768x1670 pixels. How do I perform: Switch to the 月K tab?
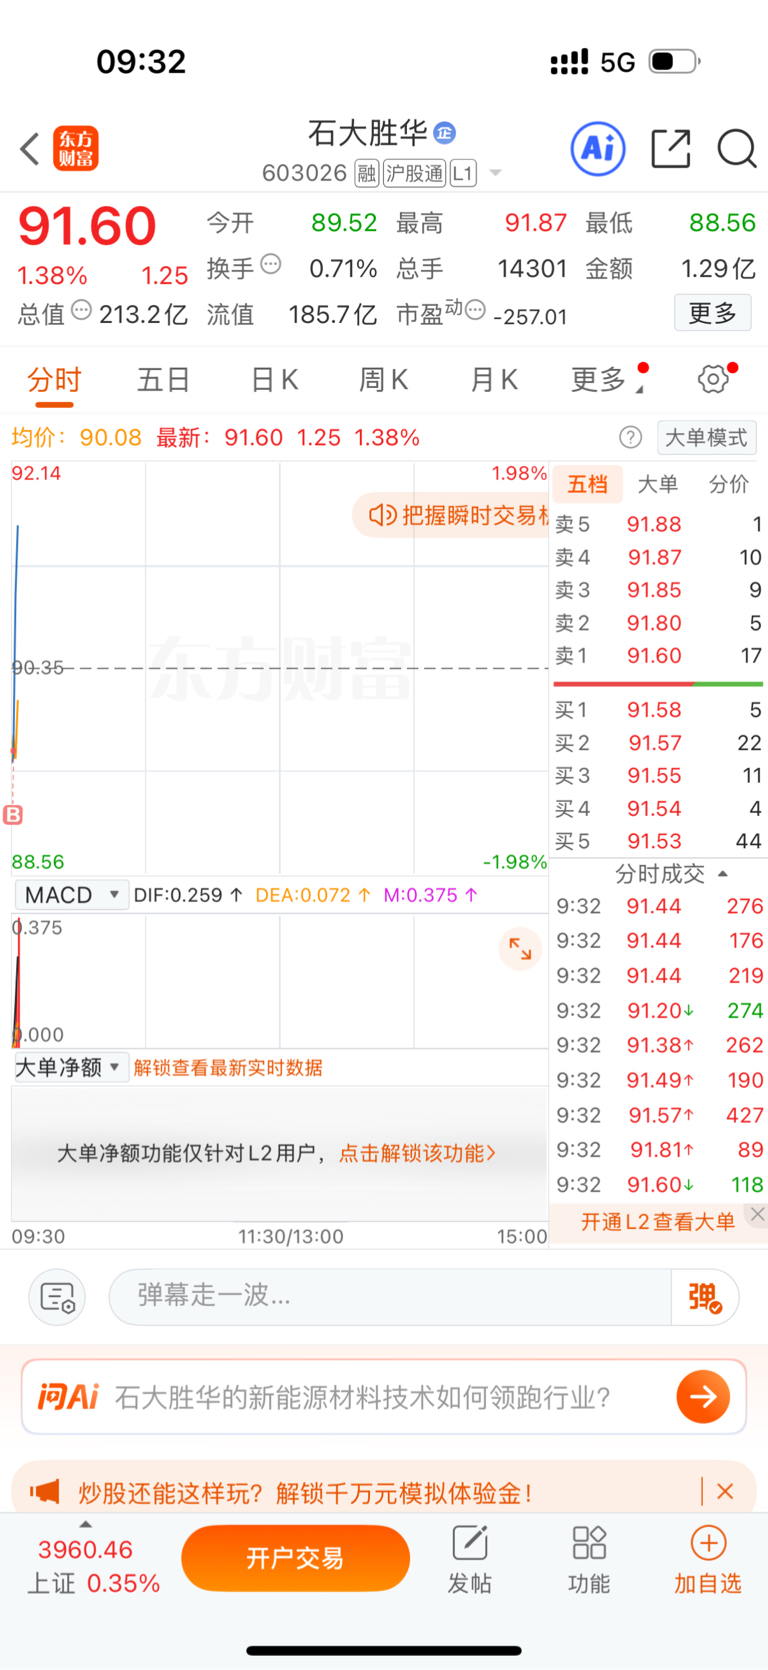tap(494, 380)
